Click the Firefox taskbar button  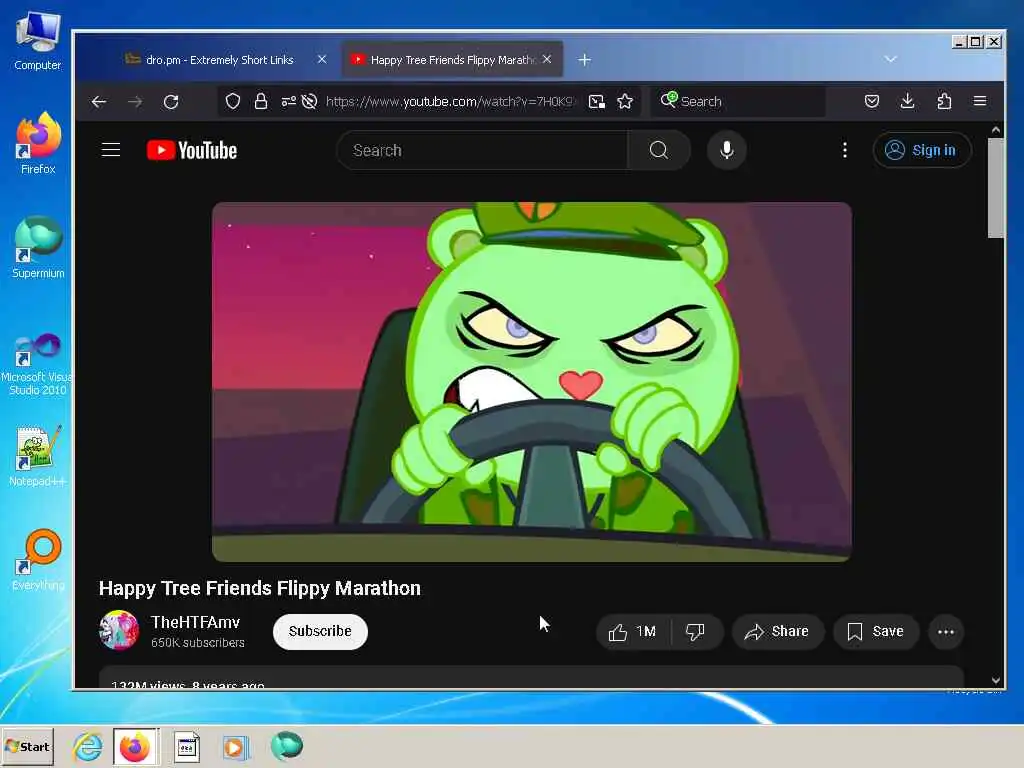coord(135,746)
